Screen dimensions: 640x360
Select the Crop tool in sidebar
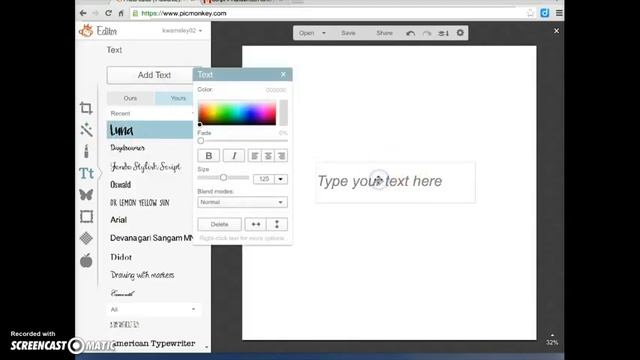click(x=86, y=108)
